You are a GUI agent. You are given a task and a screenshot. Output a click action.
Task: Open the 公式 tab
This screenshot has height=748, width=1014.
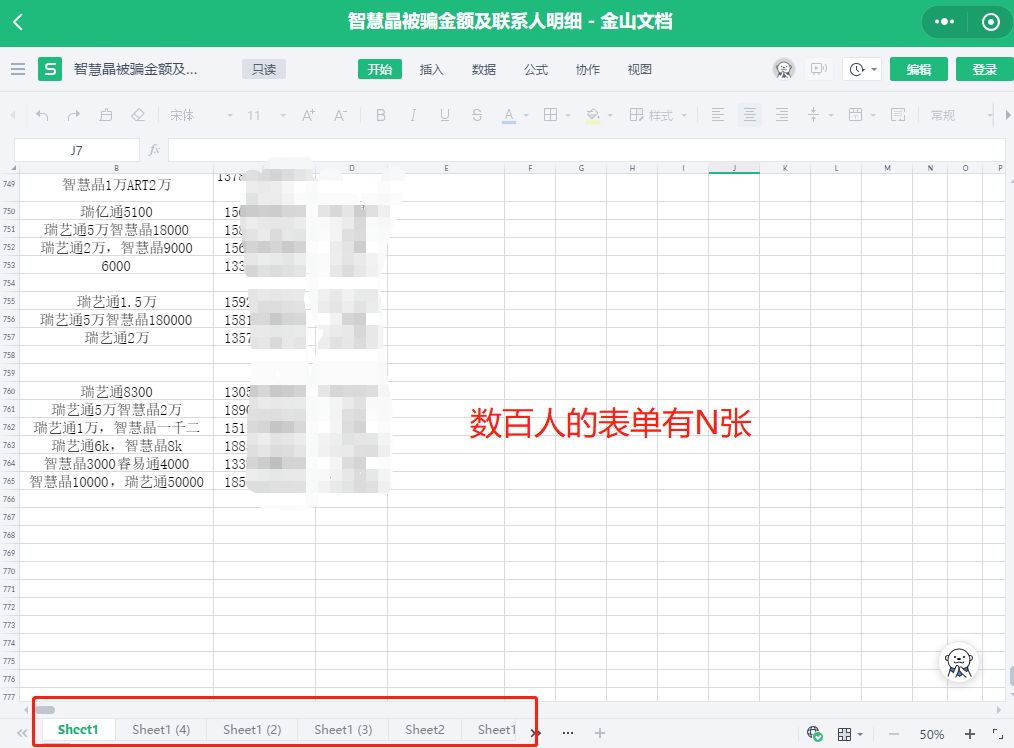point(535,69)
